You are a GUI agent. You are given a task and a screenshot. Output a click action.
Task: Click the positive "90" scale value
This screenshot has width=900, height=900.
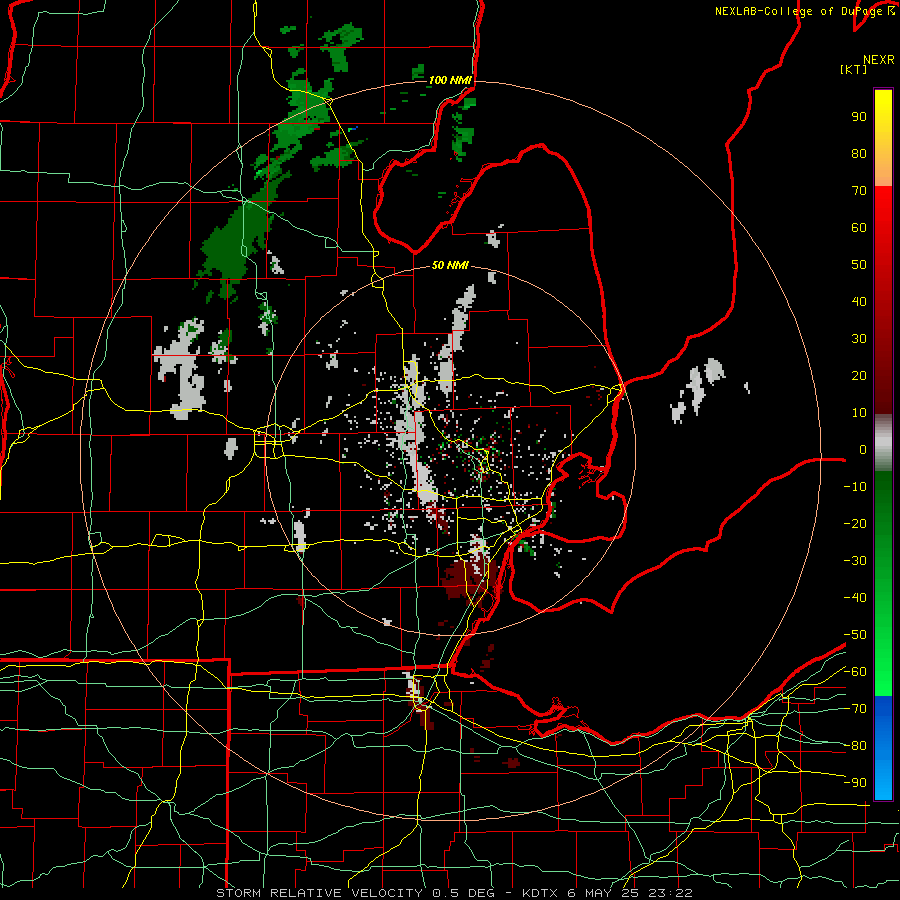[x=859, y=117]
